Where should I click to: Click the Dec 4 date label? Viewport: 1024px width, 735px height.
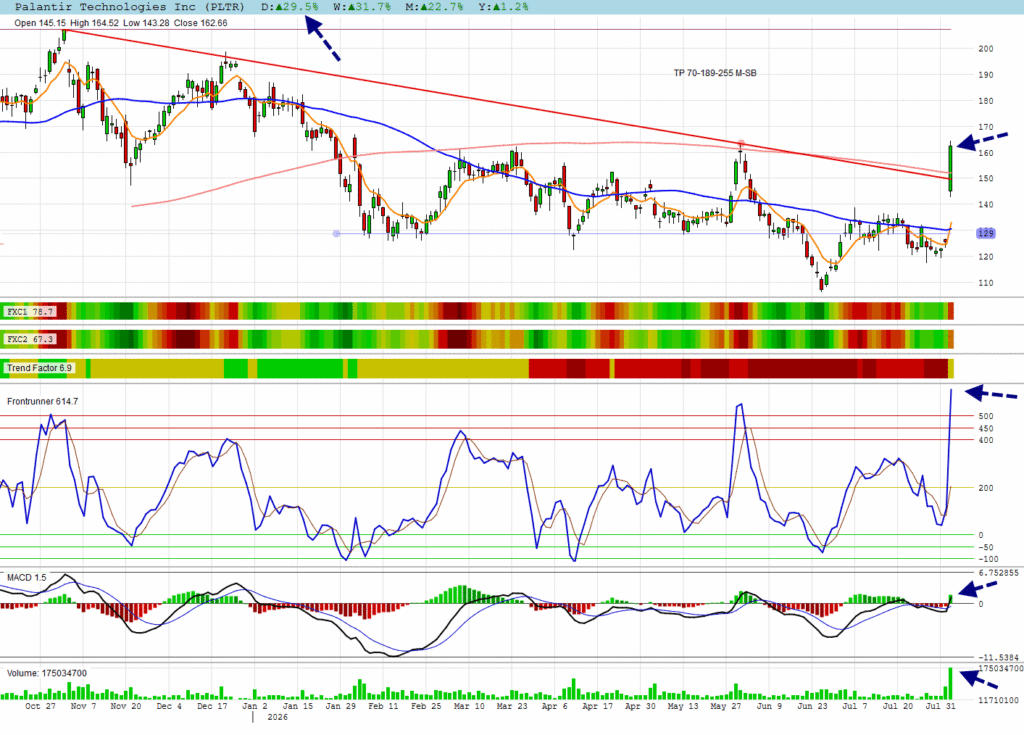[x=169, y=706]
